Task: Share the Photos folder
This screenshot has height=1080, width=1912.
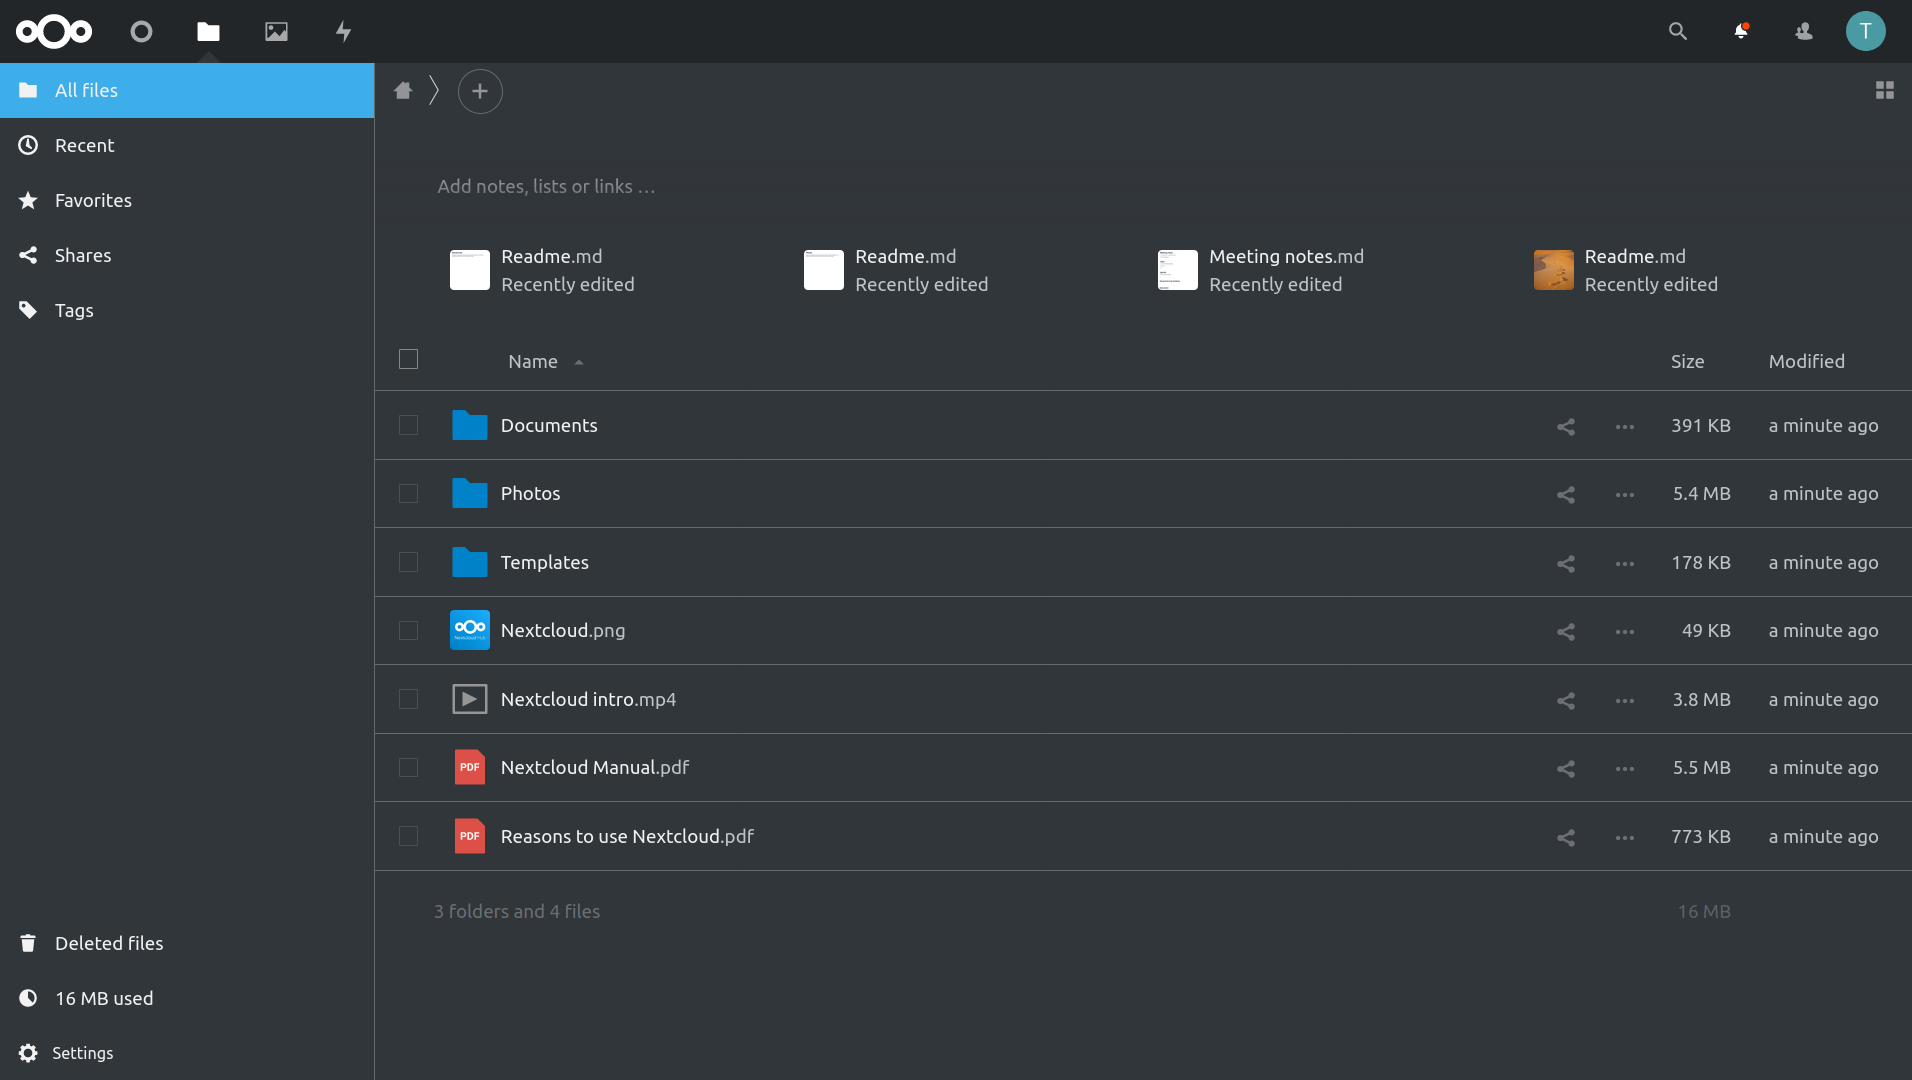Action: (1566, 494)
